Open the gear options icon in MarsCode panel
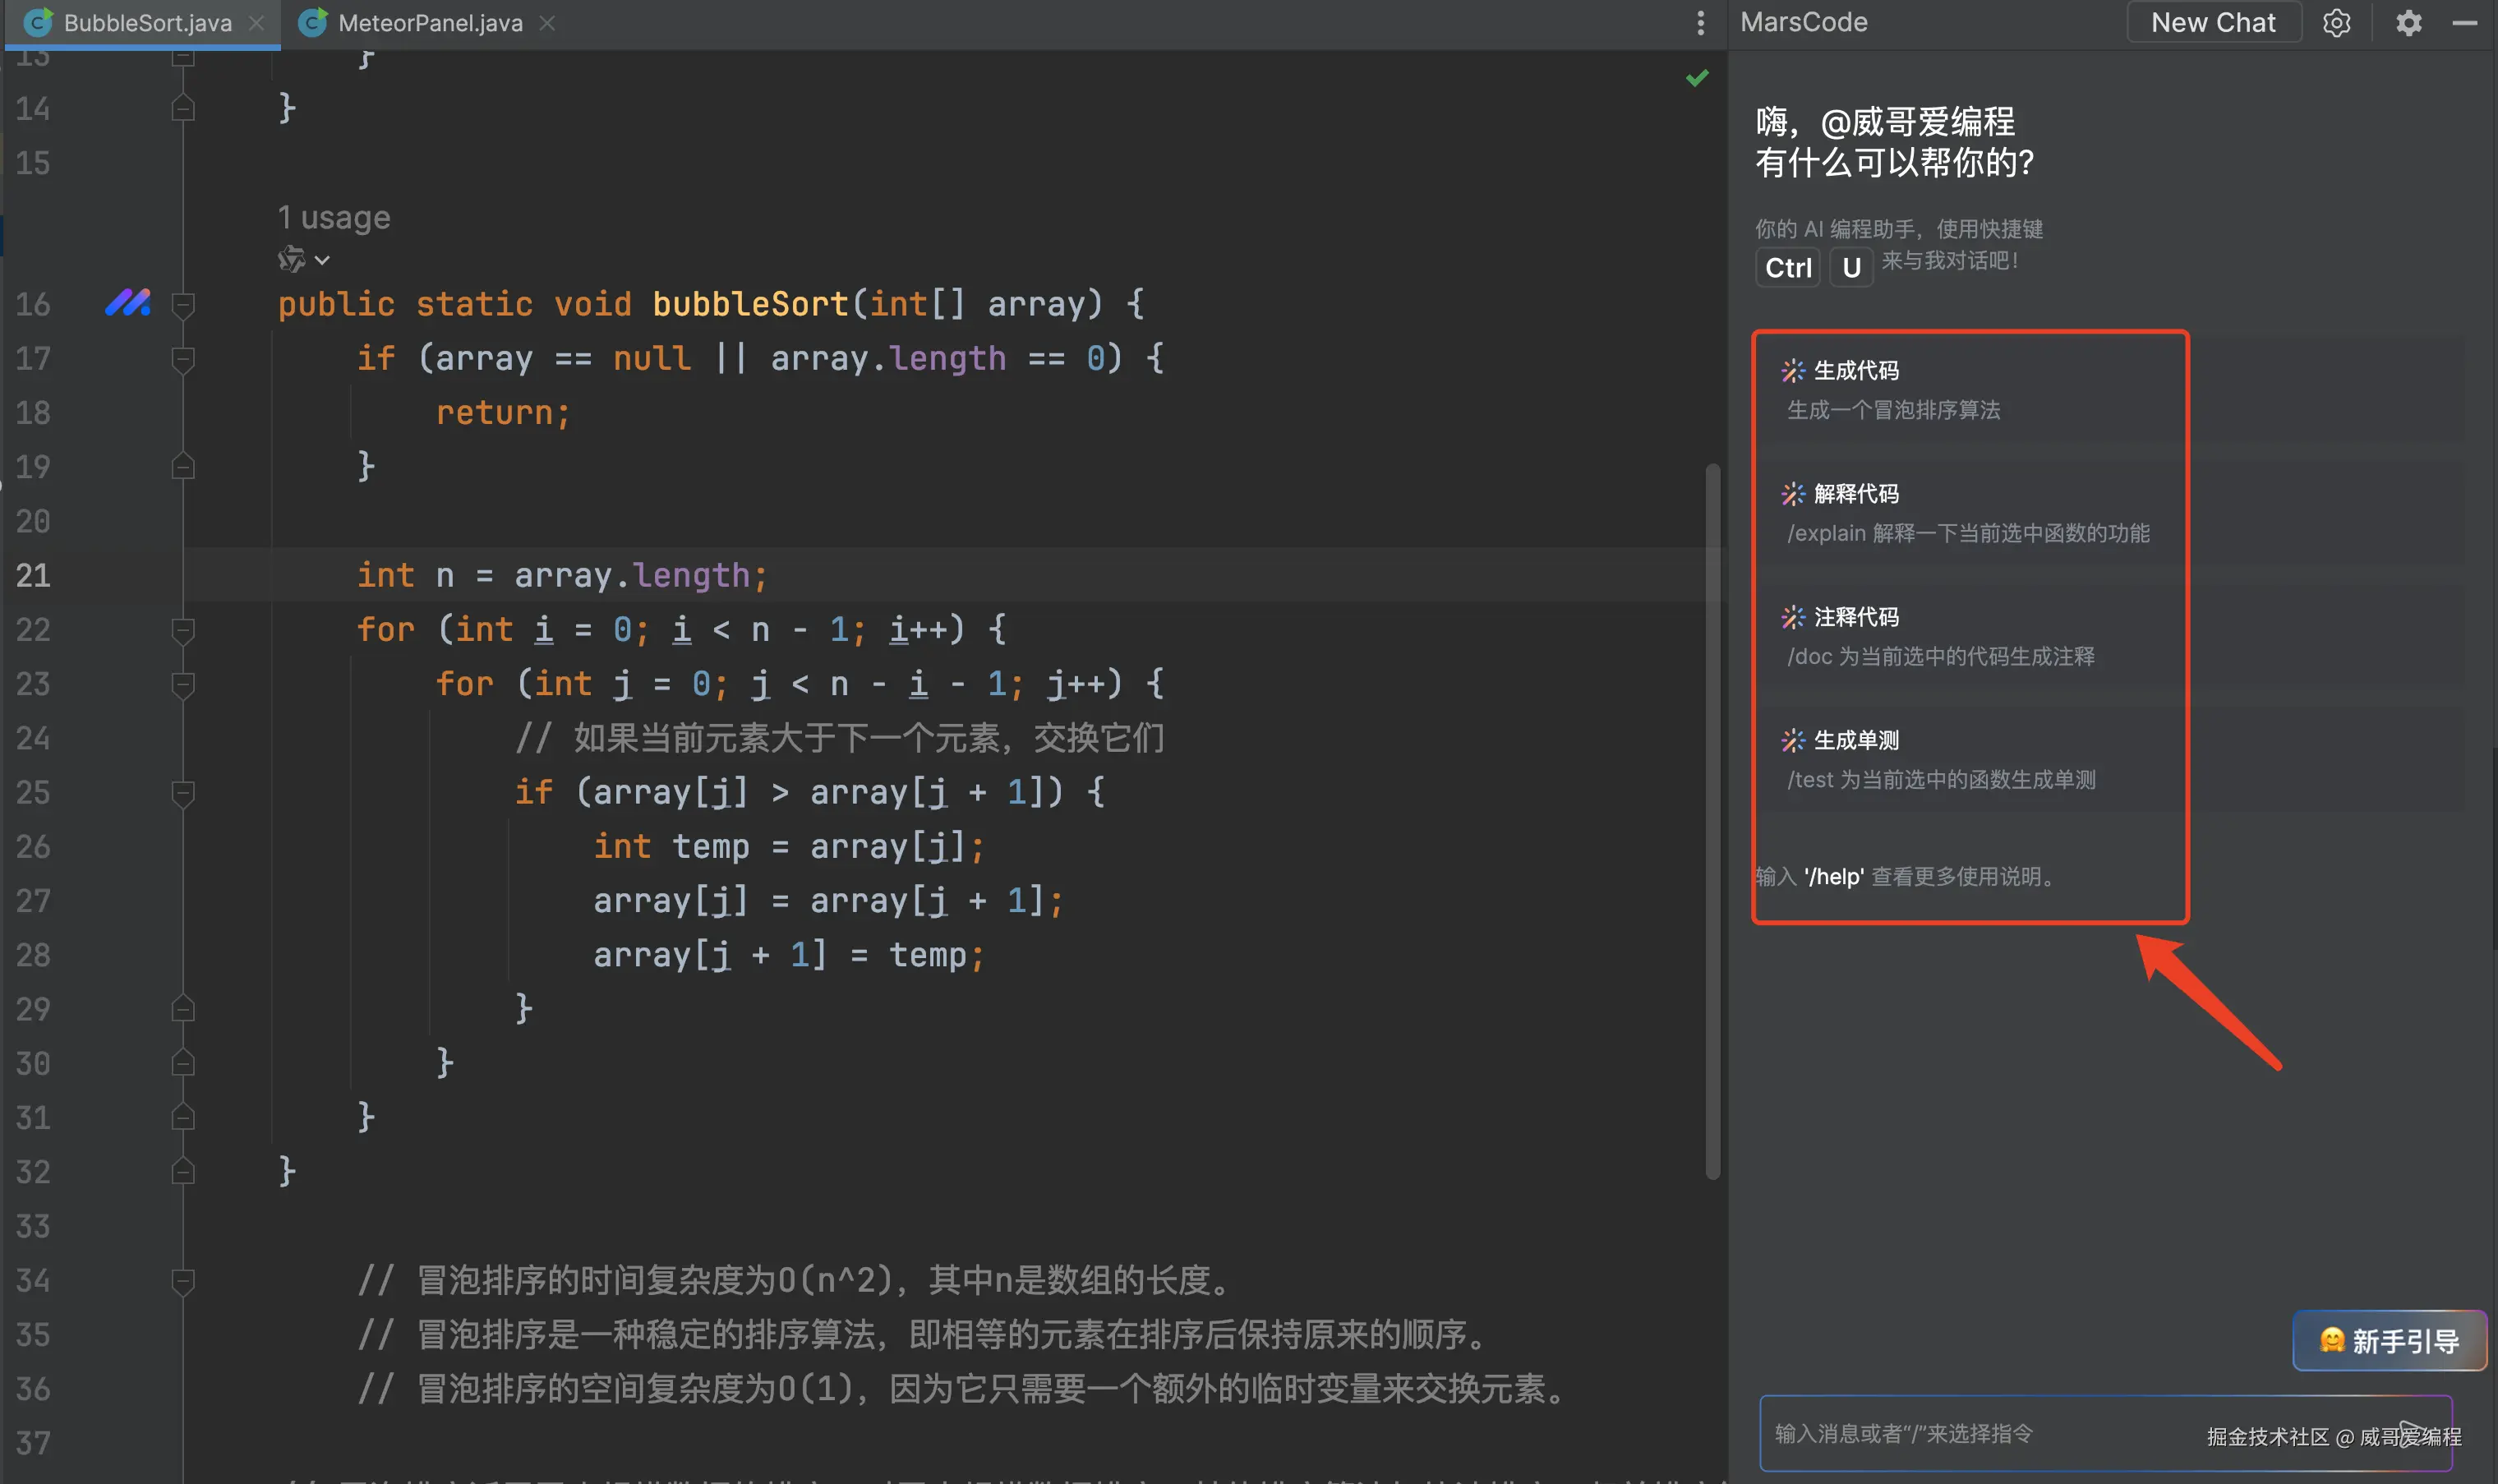The height and width of the screenshot is (1484, 2498). click(x=2409, y=22)
